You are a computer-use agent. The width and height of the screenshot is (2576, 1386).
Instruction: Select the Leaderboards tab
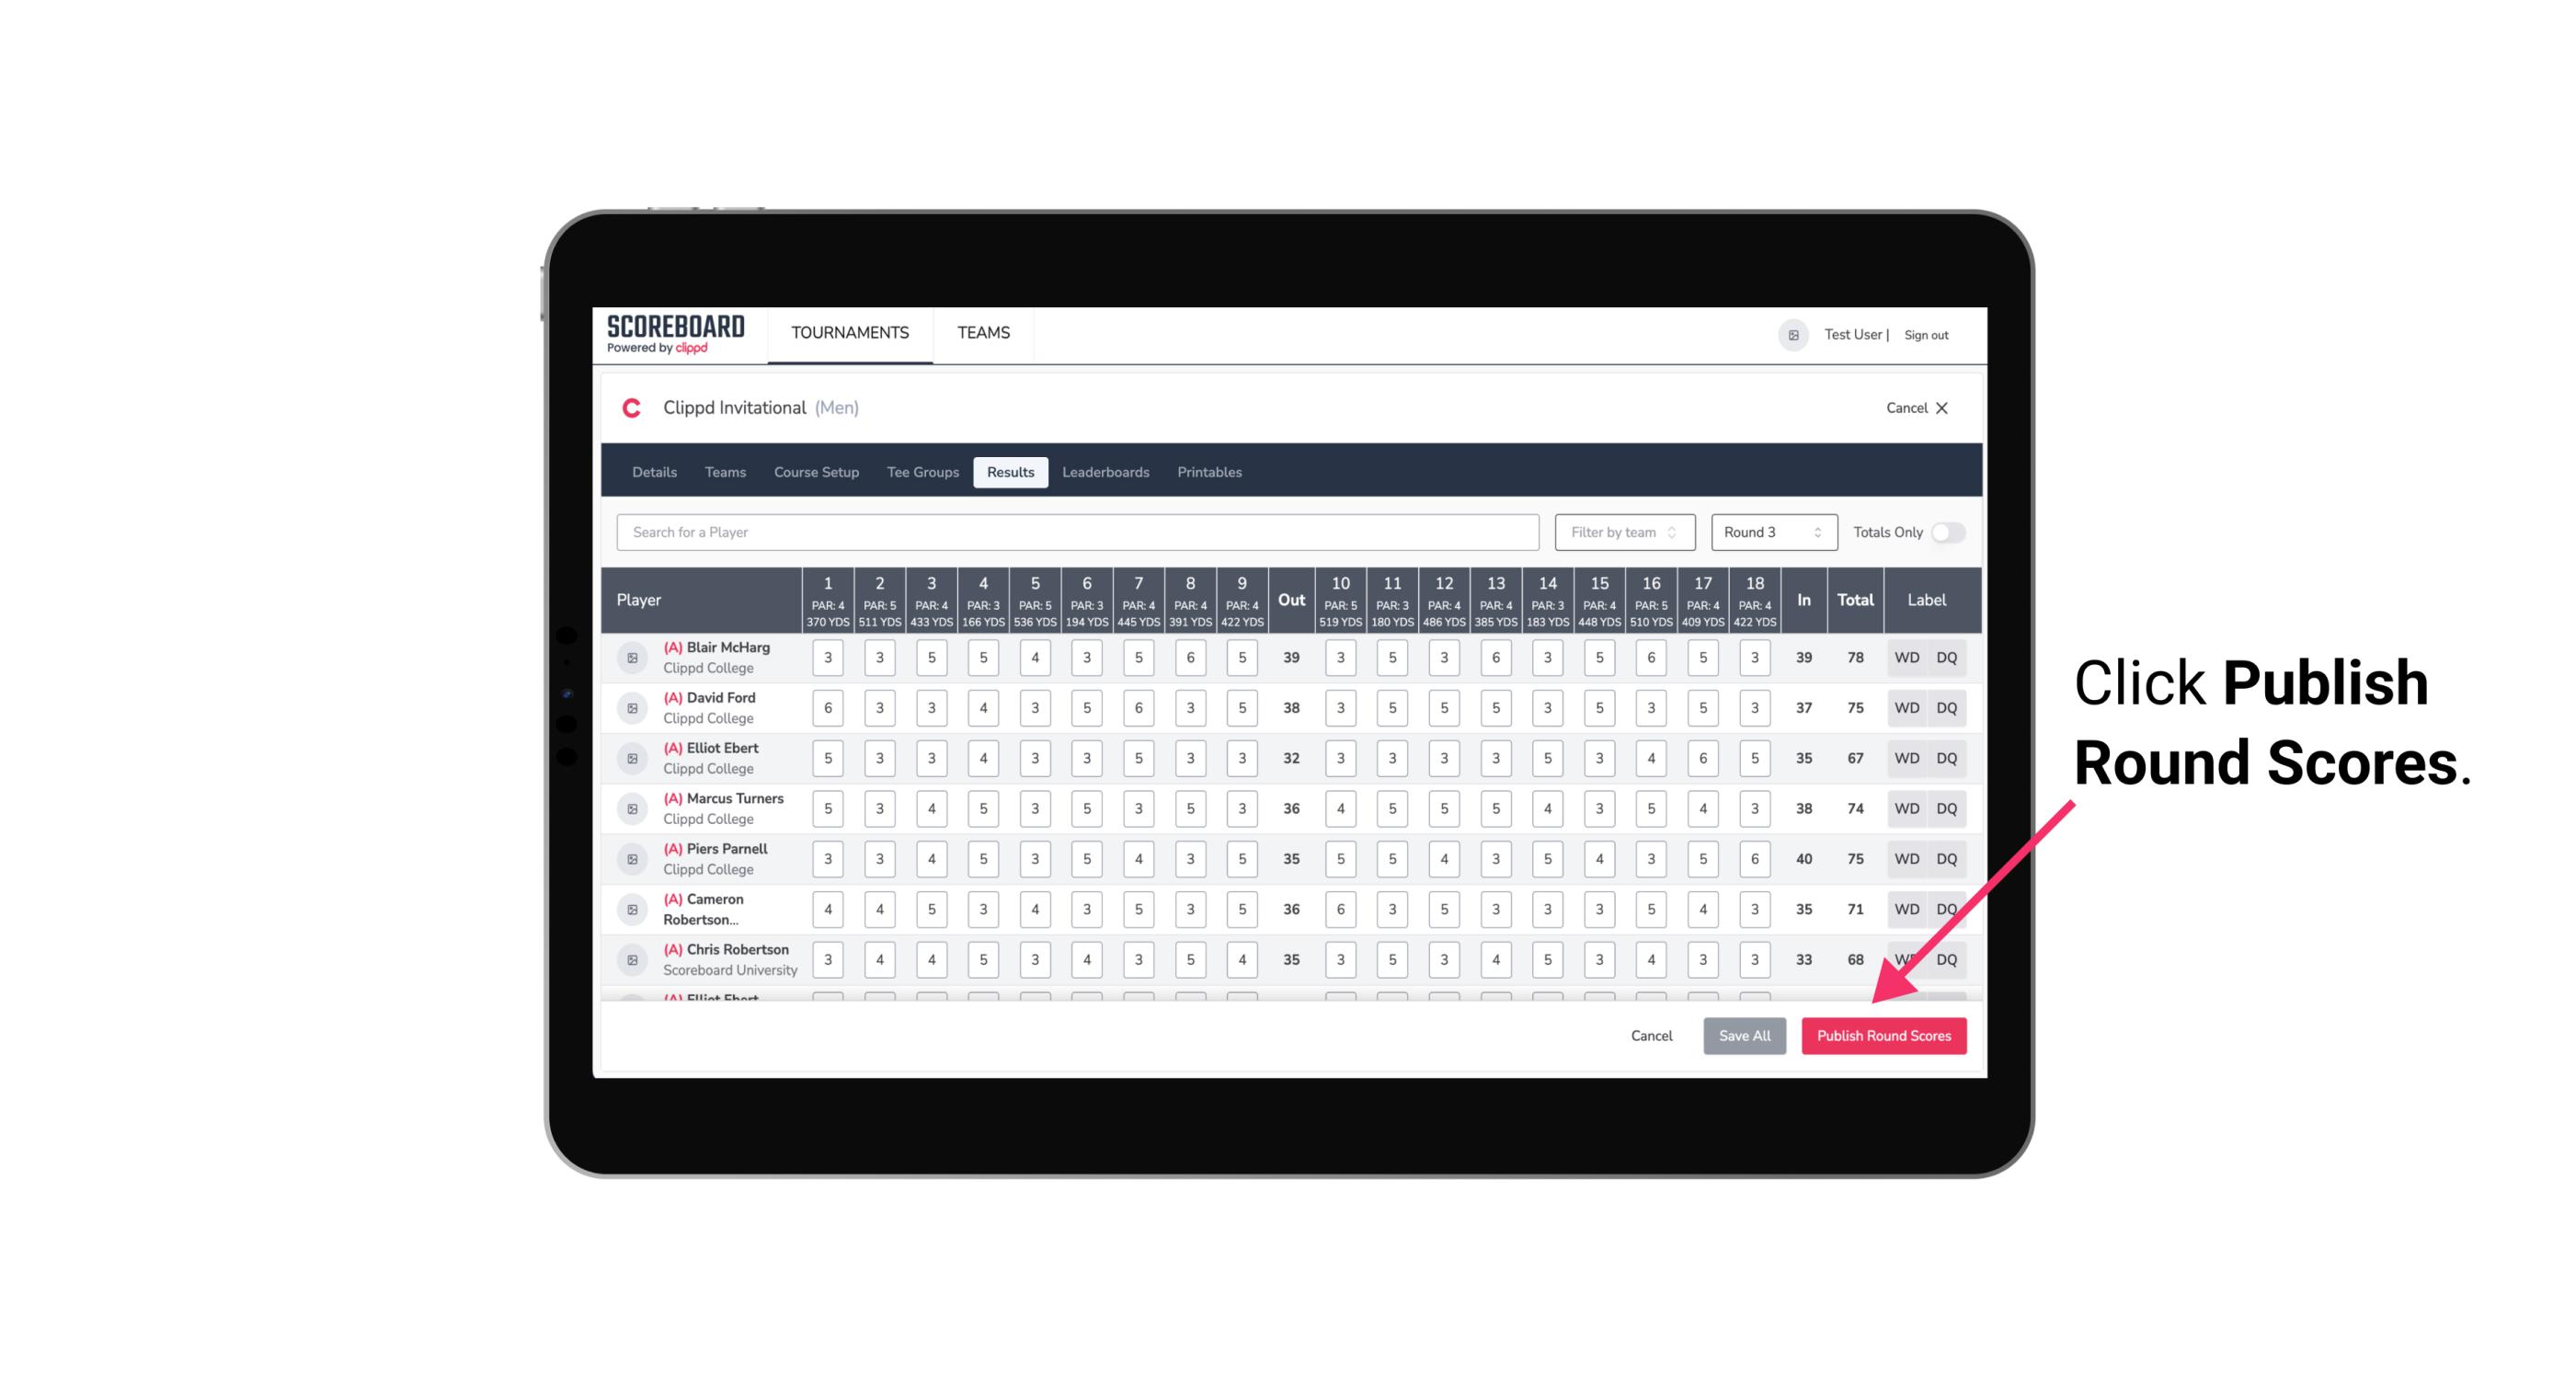(1105, 471)
